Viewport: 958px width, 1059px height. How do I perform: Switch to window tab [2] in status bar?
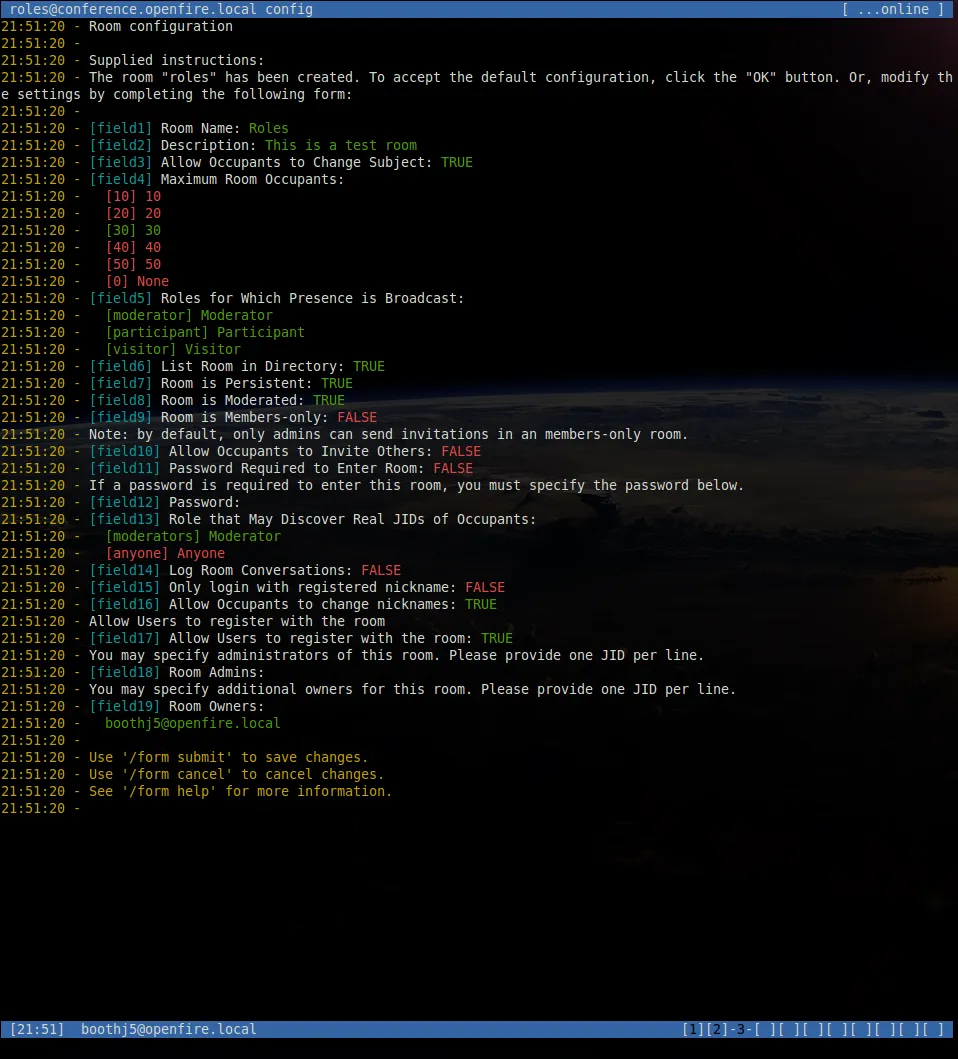click(717, 1029)
